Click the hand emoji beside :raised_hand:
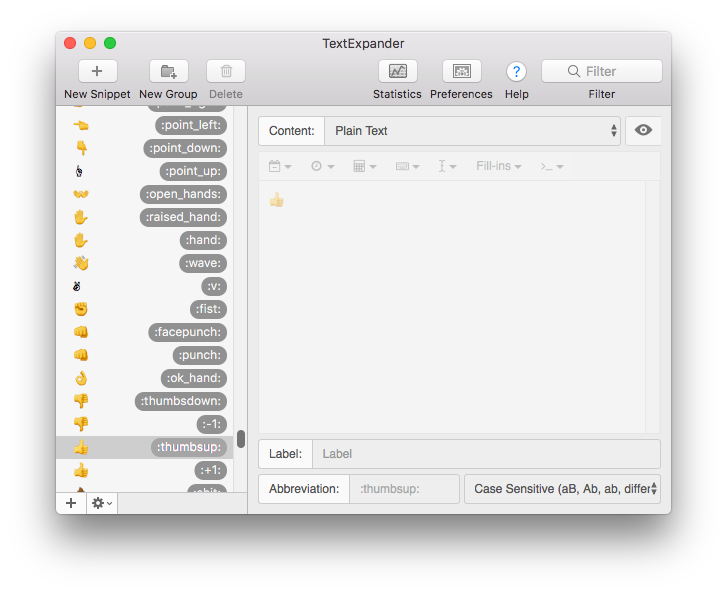This screenshot has height=594, width=727. click(x=81, y=217)
